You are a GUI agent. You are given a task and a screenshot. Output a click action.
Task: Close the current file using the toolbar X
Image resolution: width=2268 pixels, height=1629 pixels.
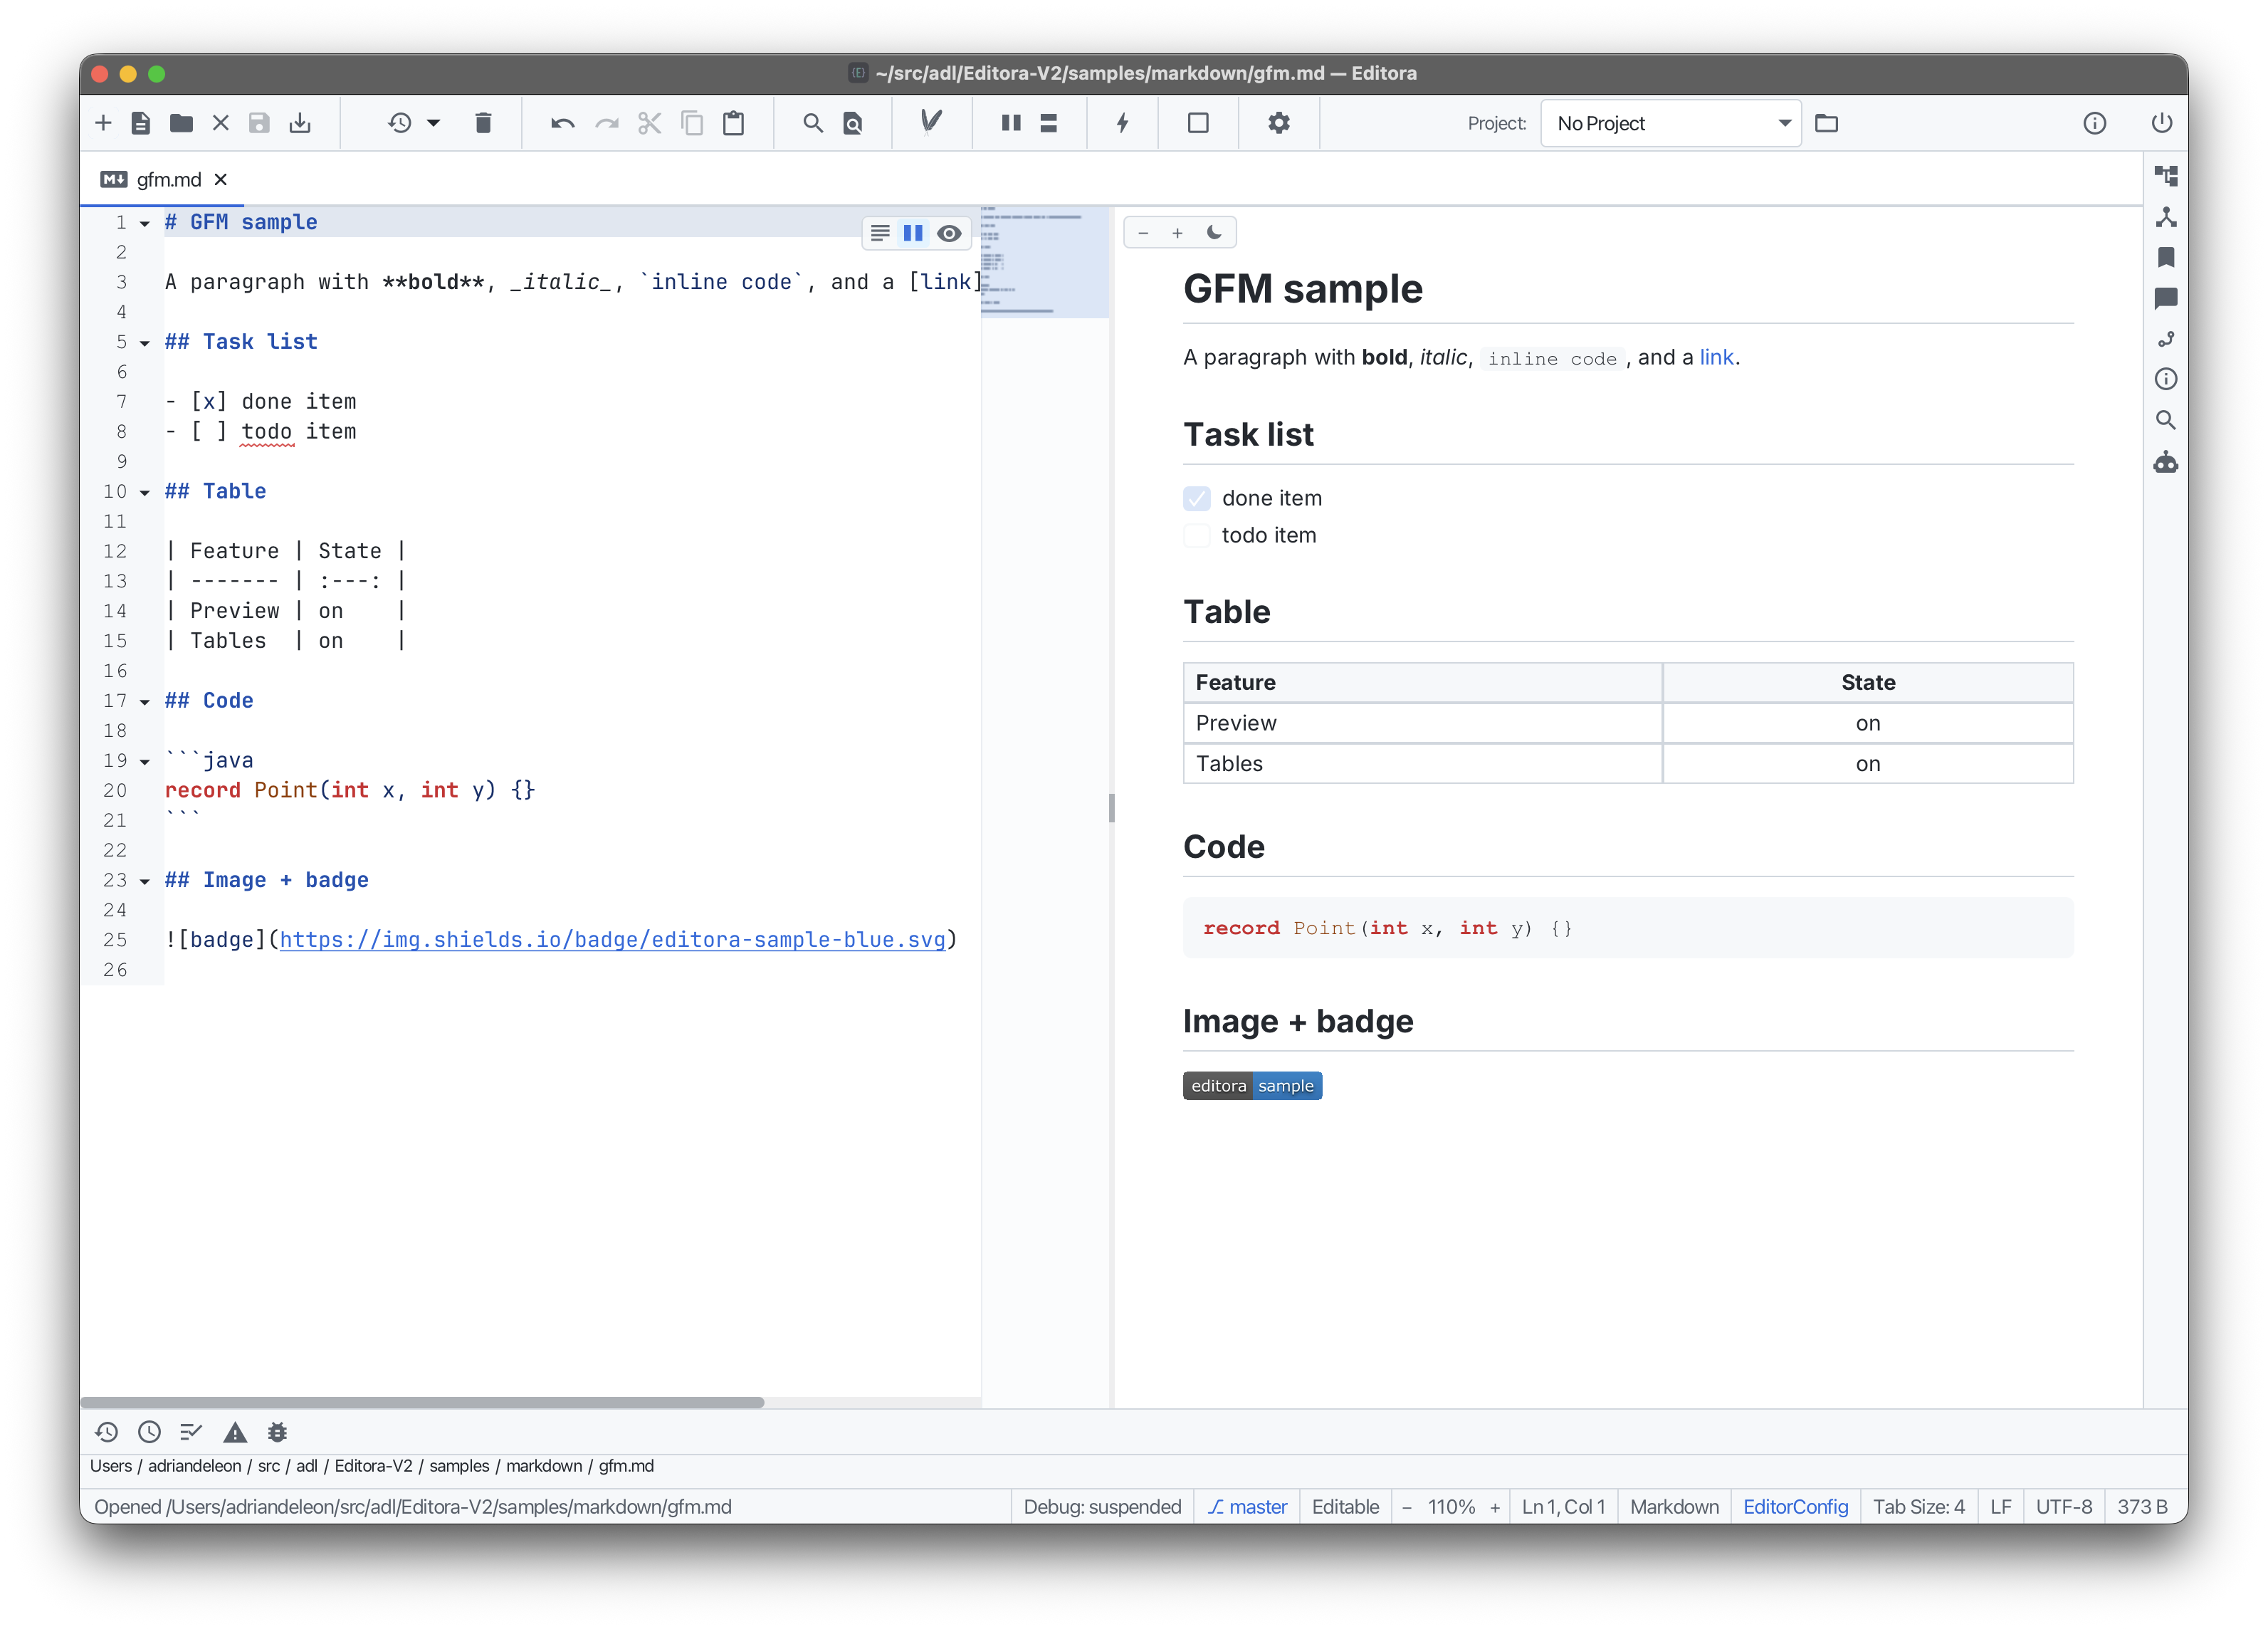coord(221,123)
